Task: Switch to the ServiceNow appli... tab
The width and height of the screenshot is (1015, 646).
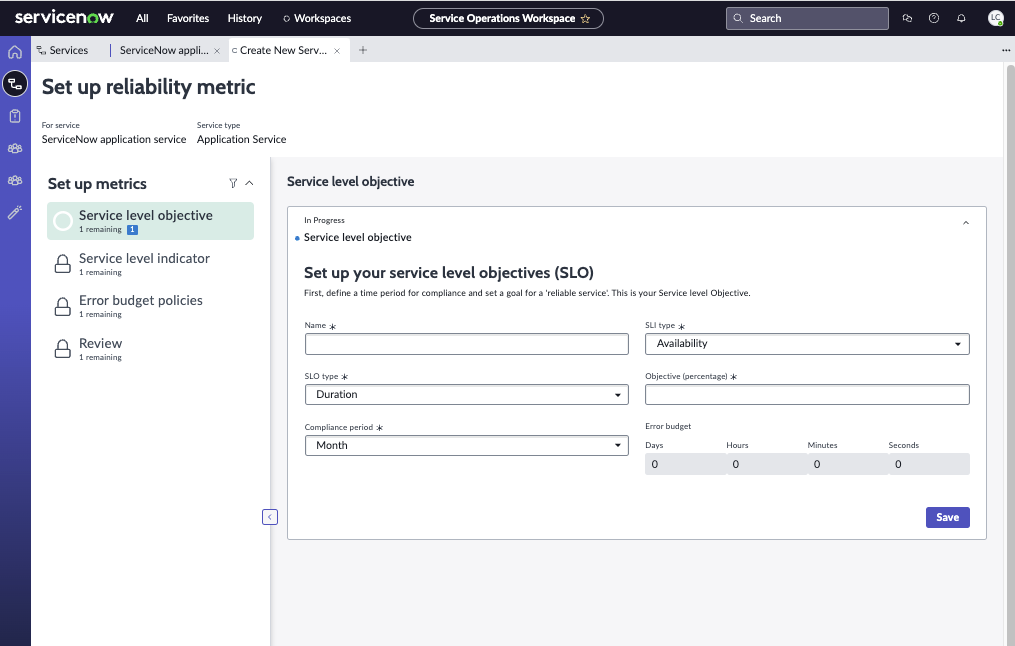Action: pos(164,50)
